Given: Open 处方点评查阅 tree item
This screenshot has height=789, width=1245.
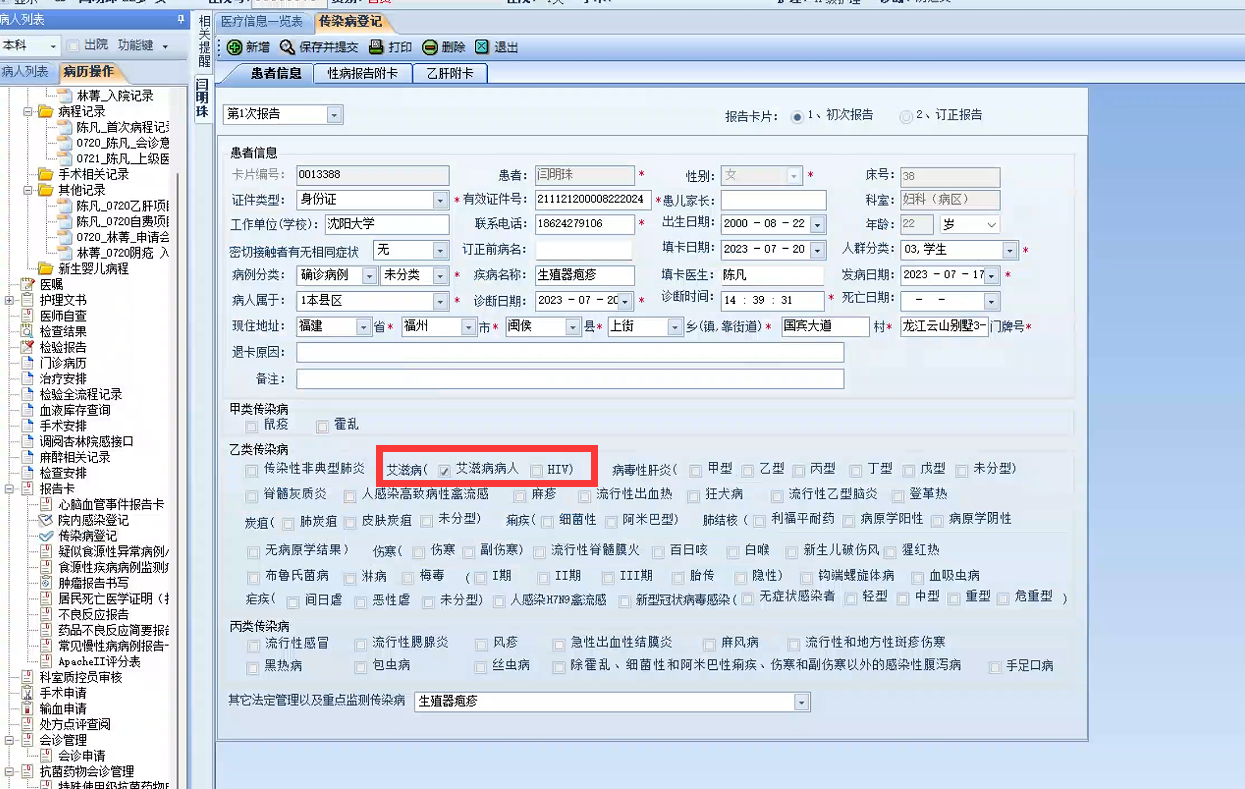Looking at the screenshot, I should click(75, 724).
